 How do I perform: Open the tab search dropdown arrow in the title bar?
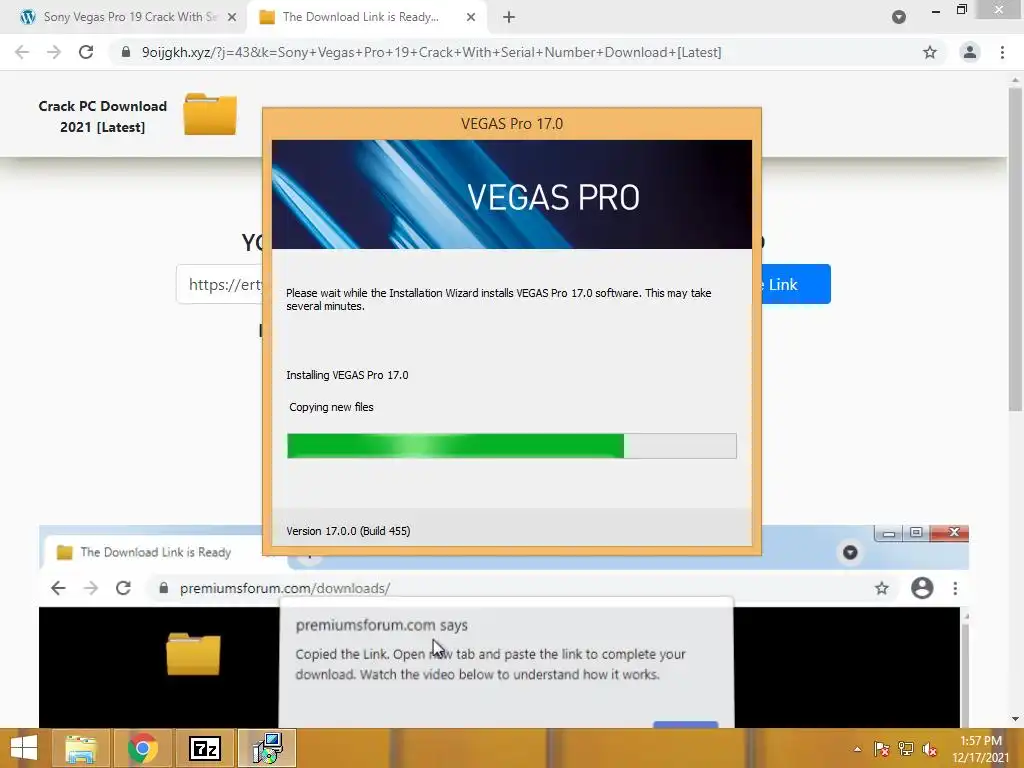[899, 17]
